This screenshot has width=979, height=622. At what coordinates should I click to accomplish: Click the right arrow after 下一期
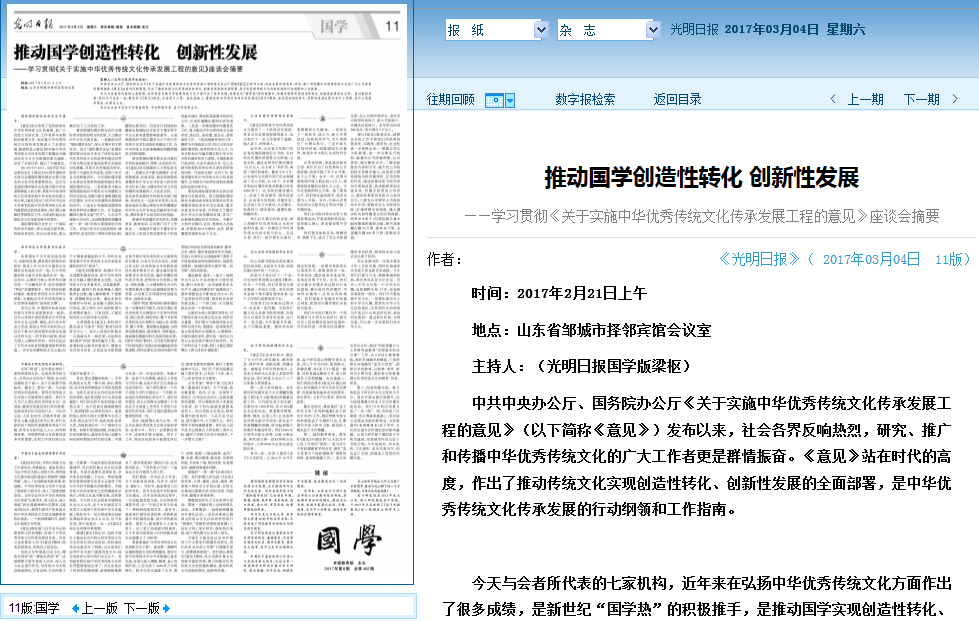[x=955, y=99]
